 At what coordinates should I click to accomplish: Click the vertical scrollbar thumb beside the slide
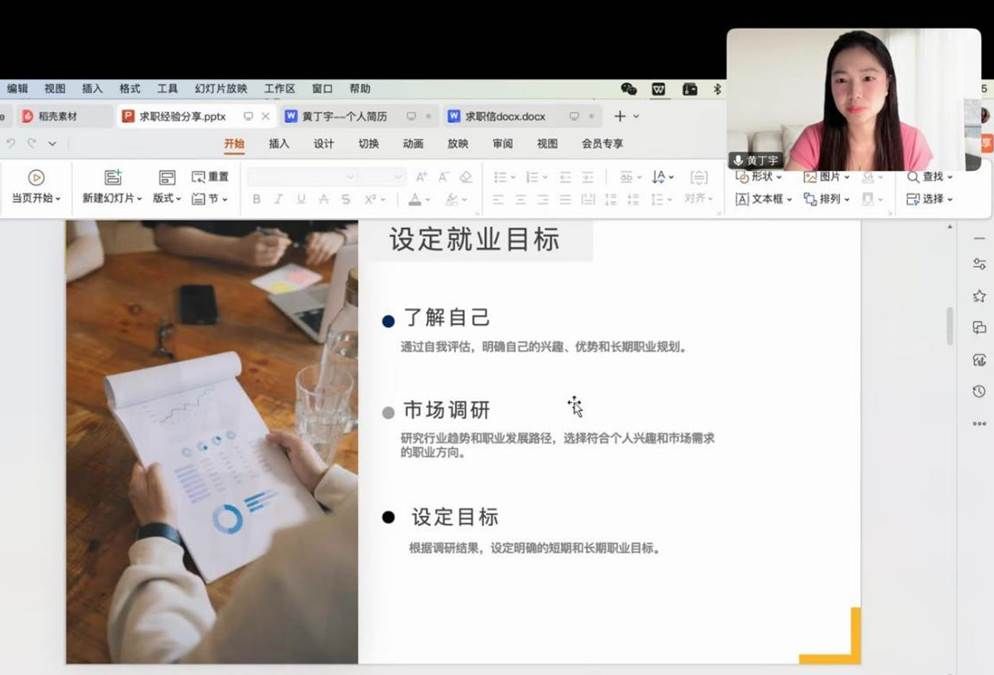coord(950,326)
